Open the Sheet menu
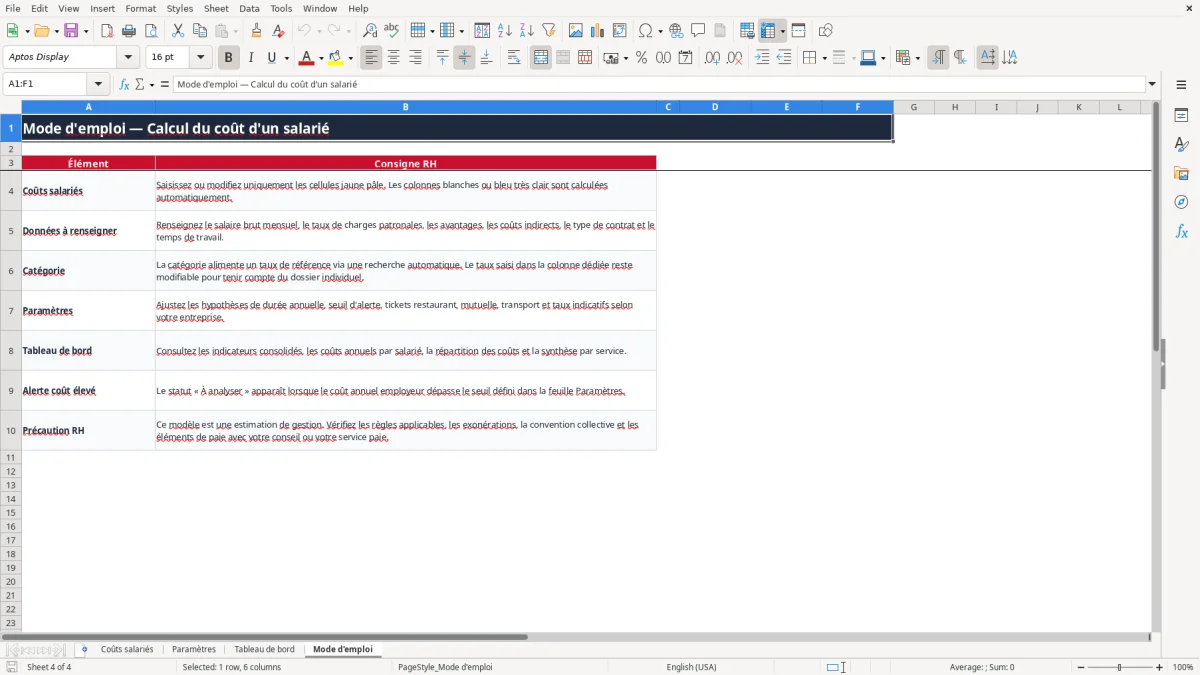Screen dimensions: 1200x675 (216, 8)
